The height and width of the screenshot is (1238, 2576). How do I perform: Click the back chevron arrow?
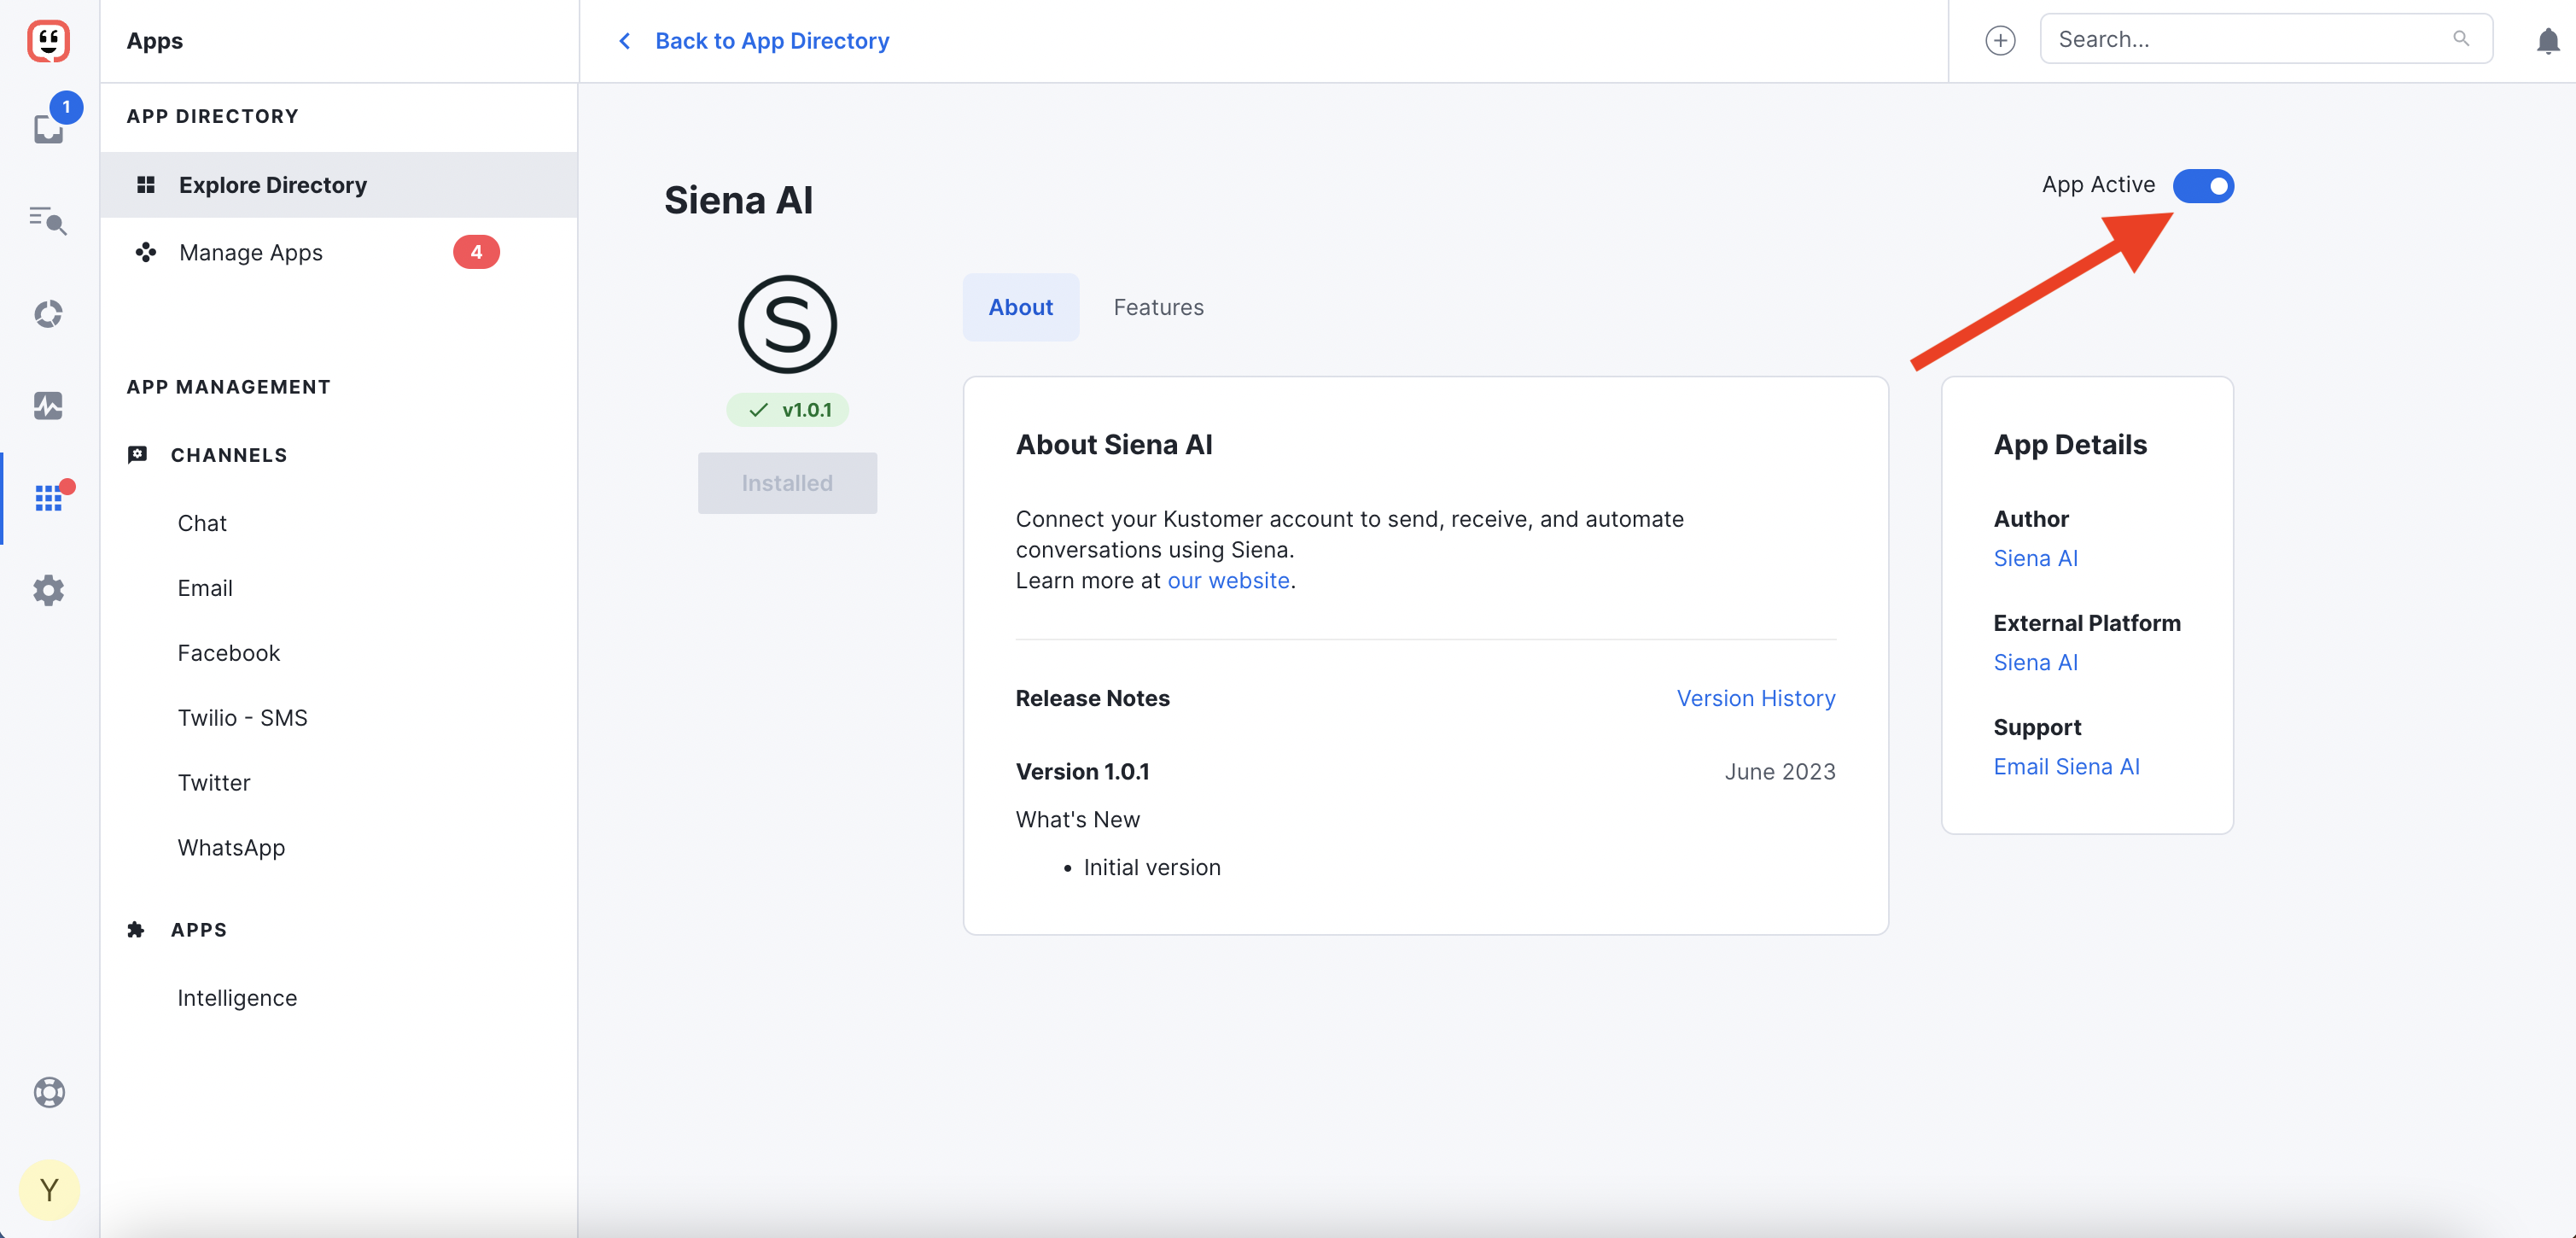624,41
